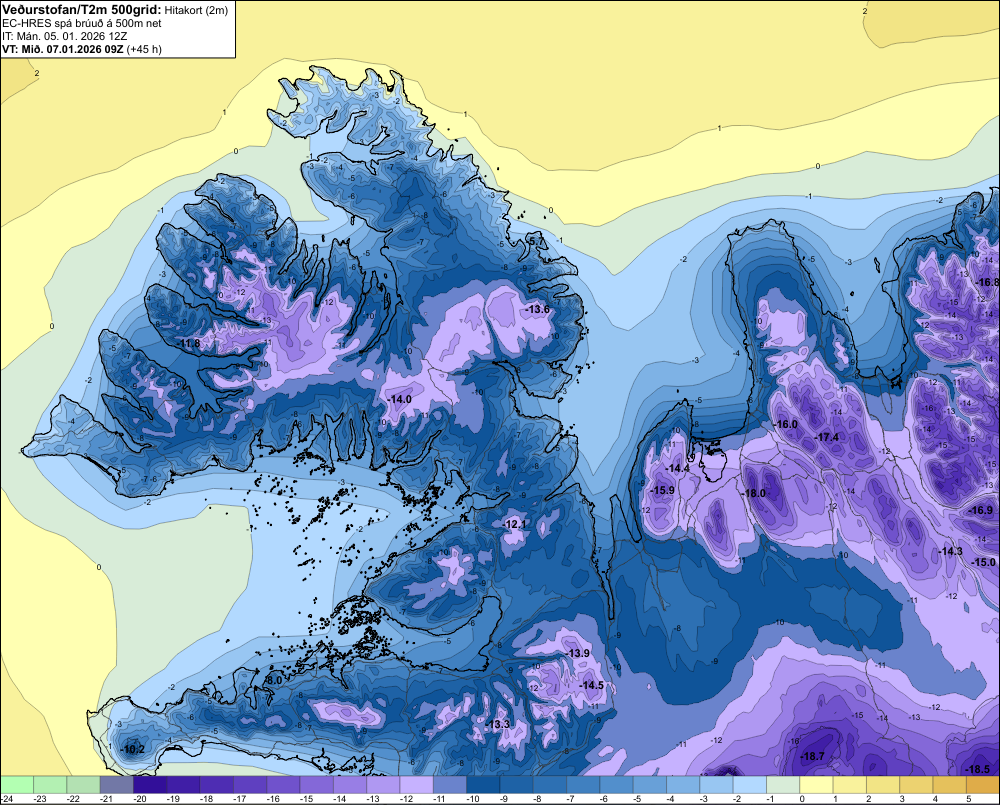1000x805 pixels.
Task: Click the 'EC-HRES spá brúuð á 500m net' line
Action: [82, 23]
